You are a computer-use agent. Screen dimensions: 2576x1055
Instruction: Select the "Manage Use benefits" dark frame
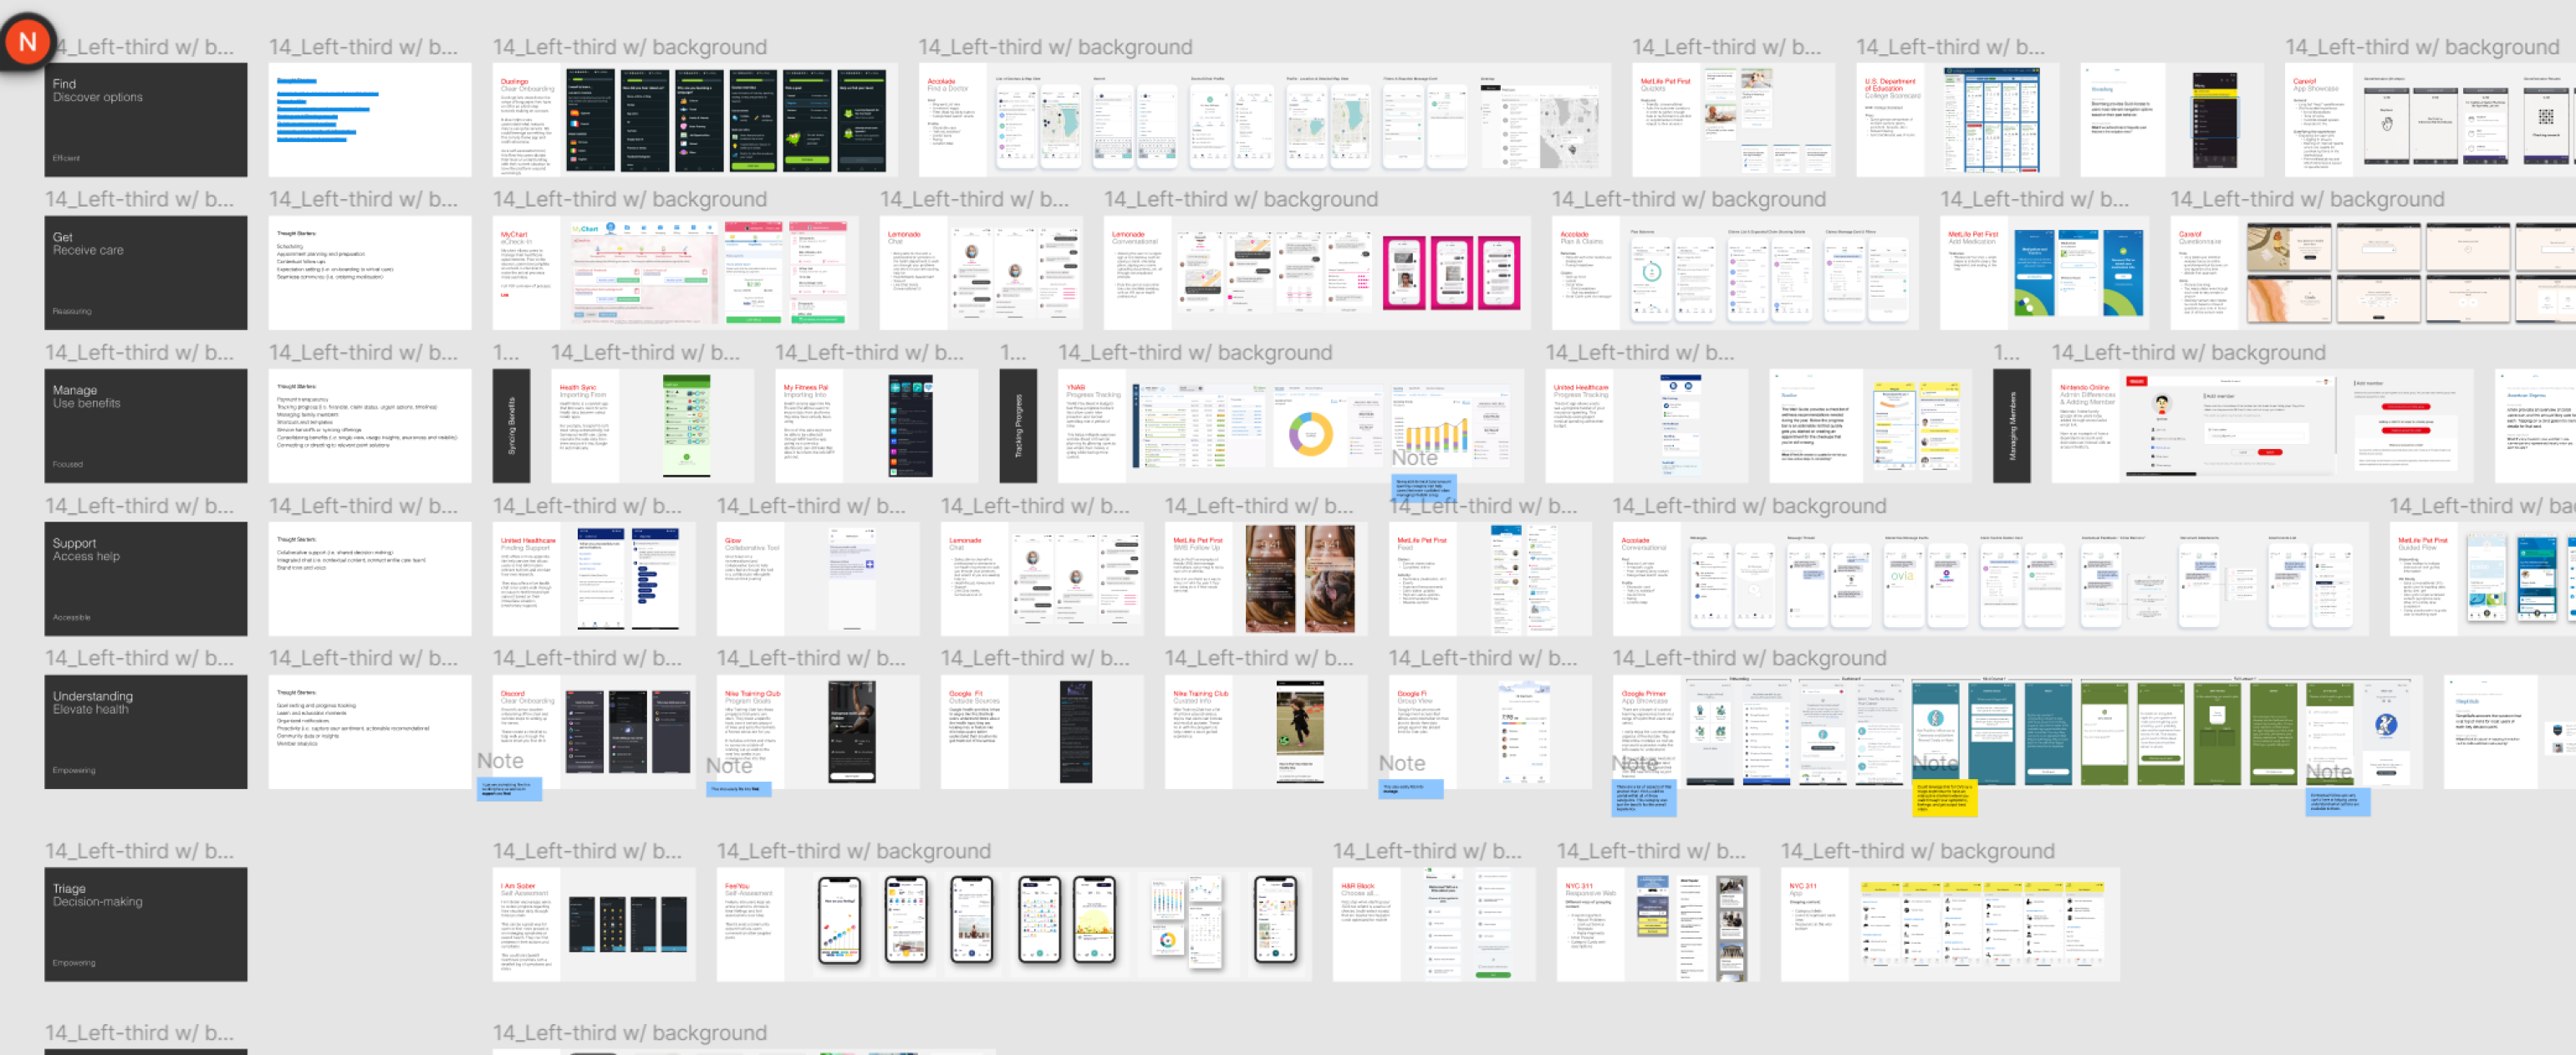point(145,426)
